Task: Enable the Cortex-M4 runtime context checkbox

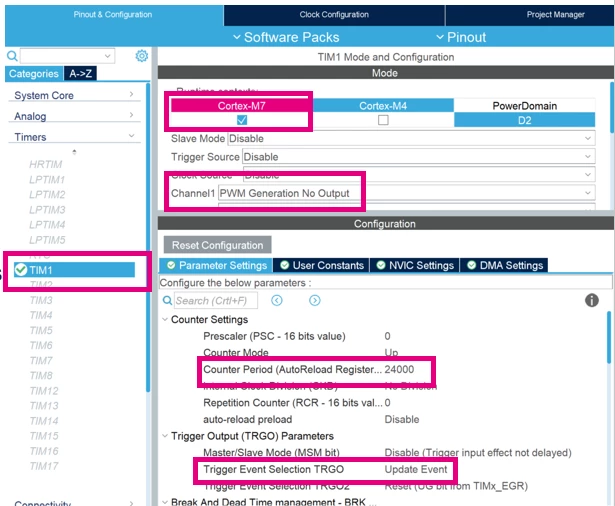Action: coord(383,120)
